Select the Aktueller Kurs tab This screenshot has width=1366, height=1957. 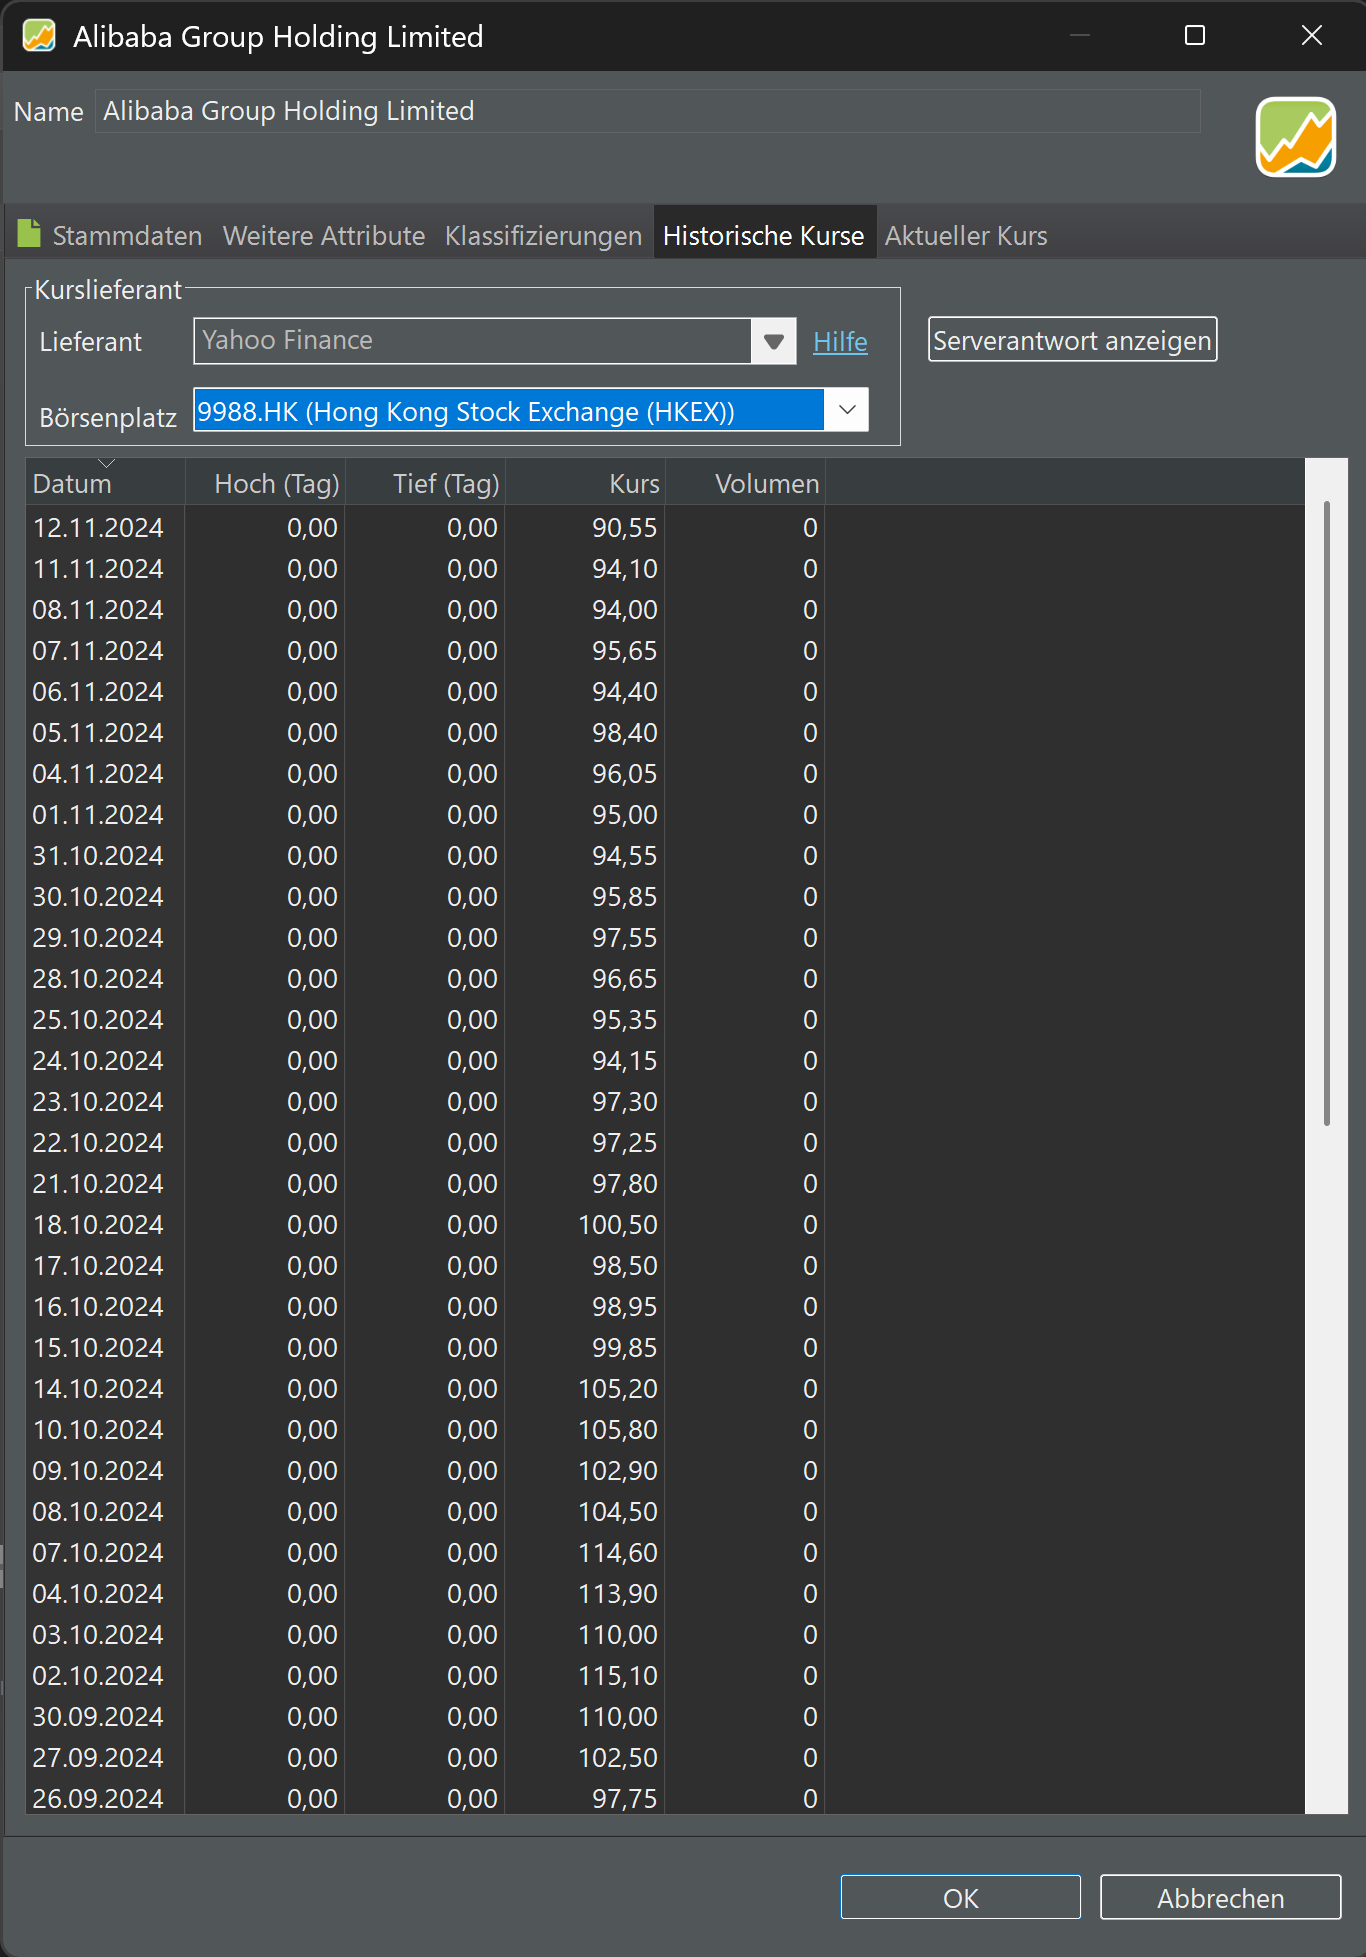point(965,236)
